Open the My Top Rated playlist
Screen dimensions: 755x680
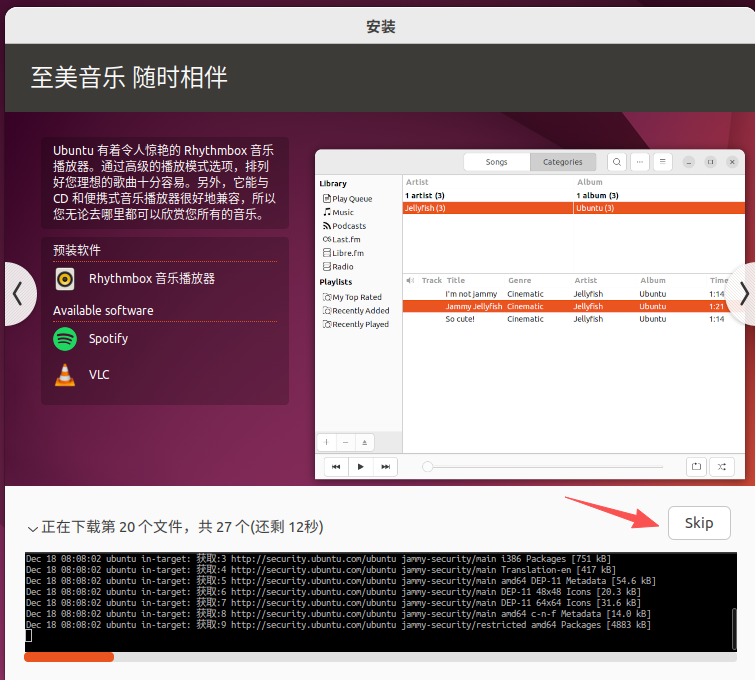pyautogui.click(x=352, y=297)
